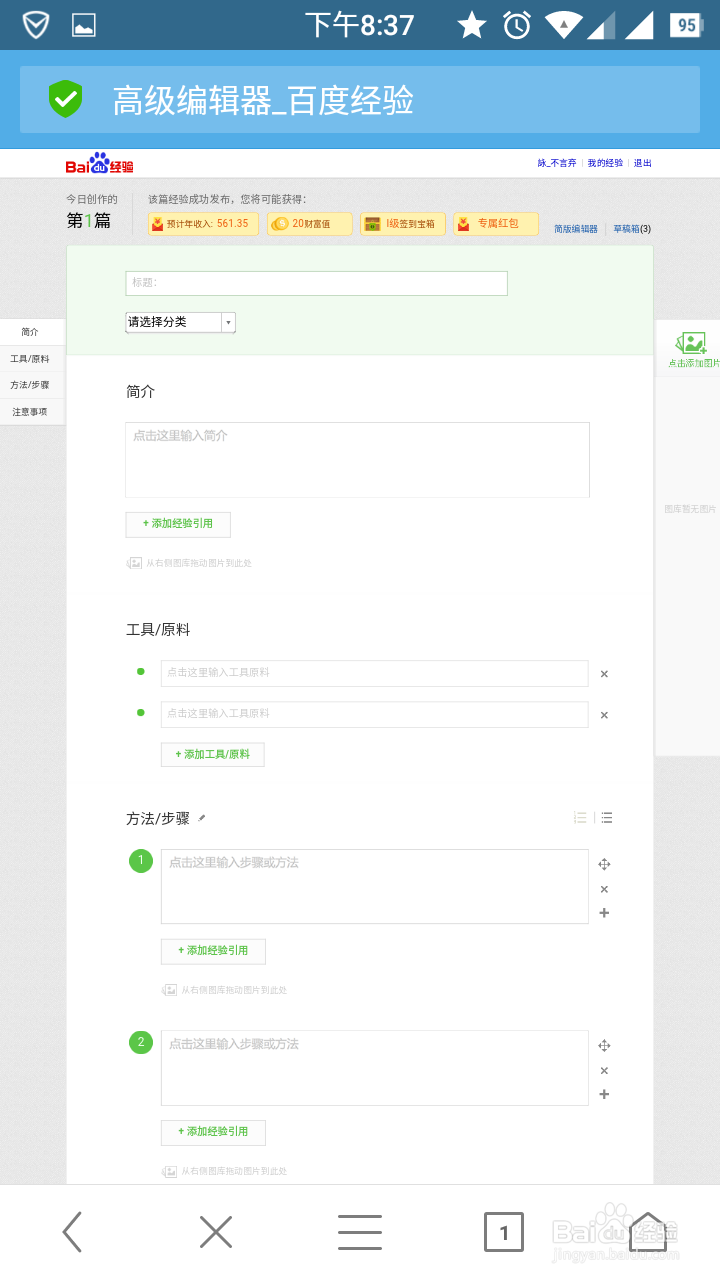Tap the star icon in status bar
Viewport: 720px width, 1280px height.
click(472, 25)
